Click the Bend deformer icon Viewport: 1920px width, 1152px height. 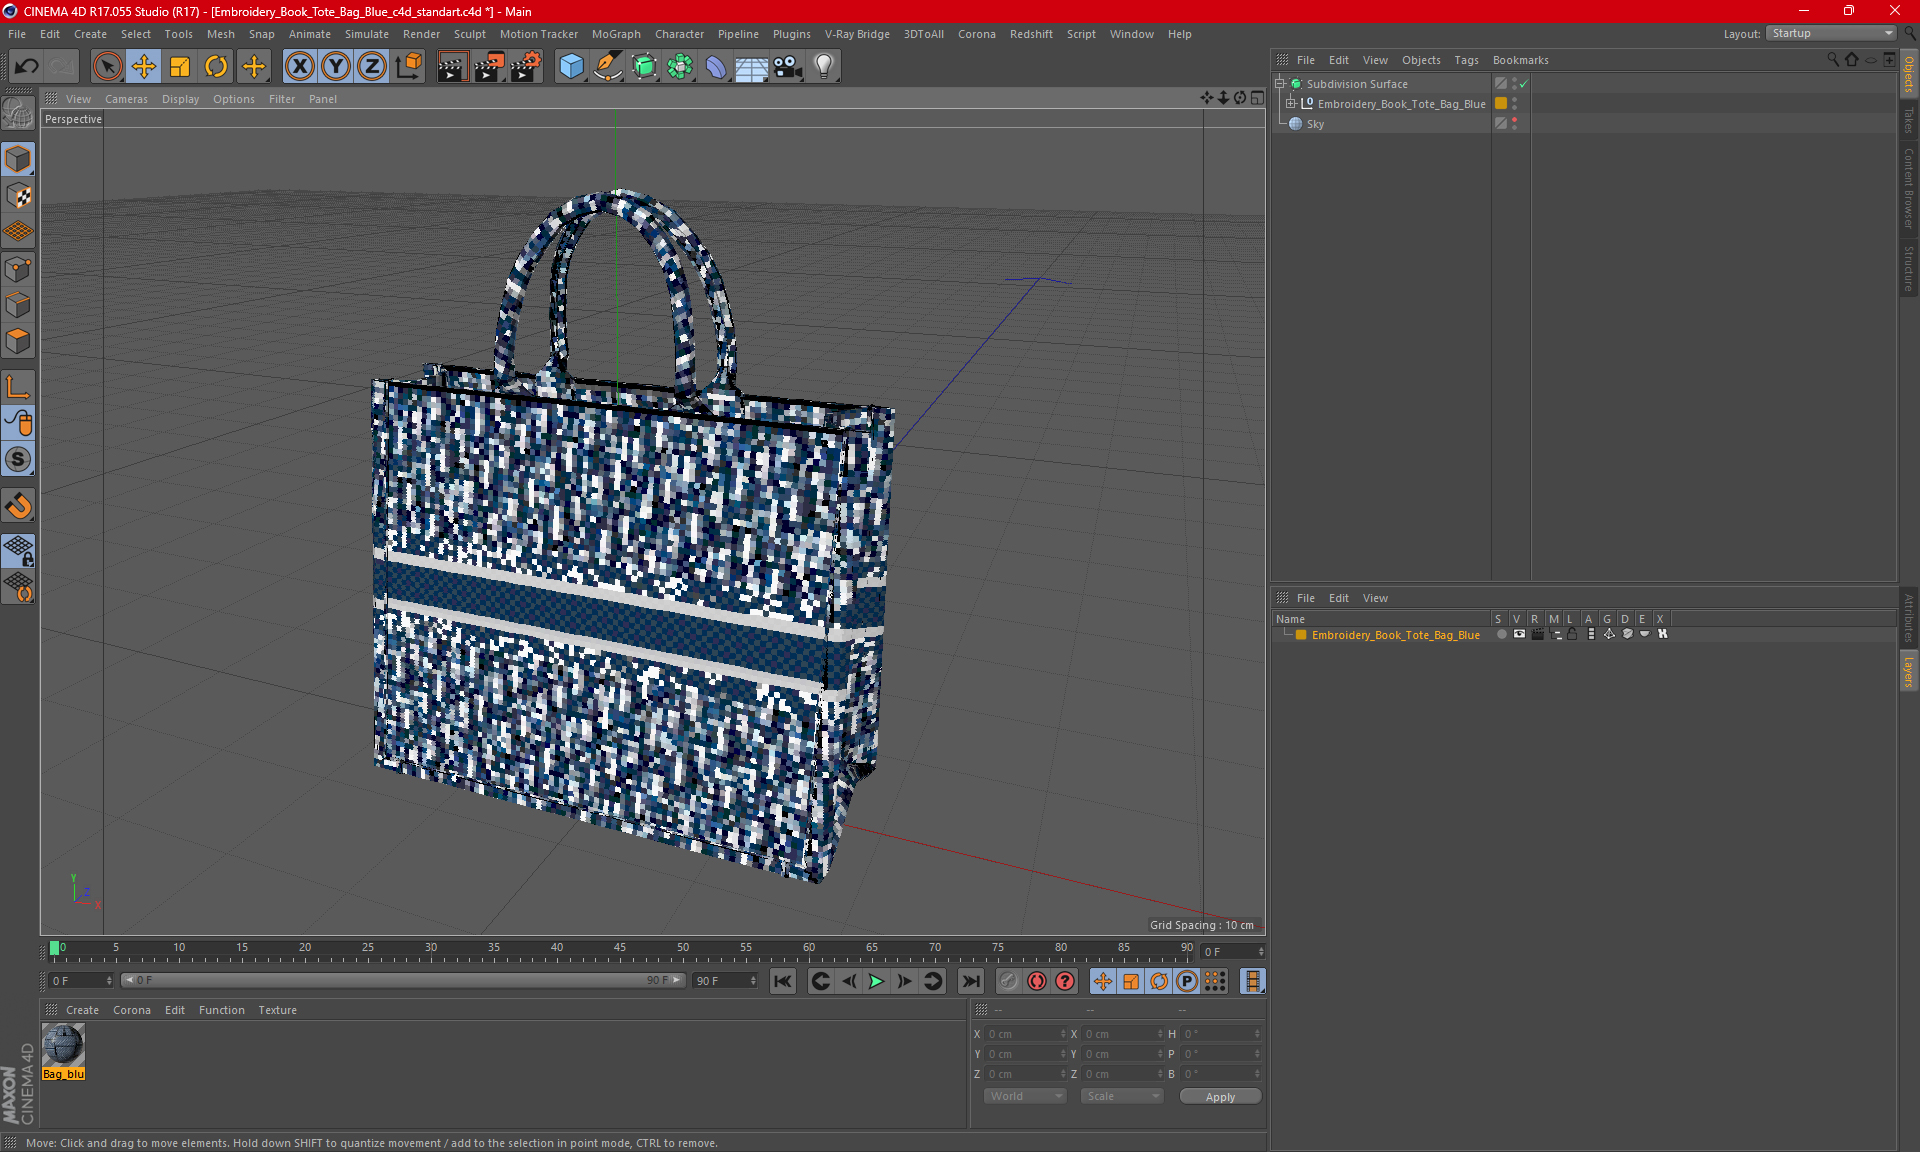(716, 67)
